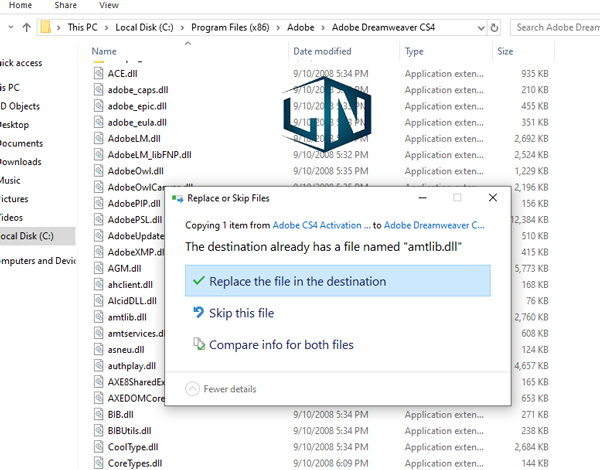Screen dimensions: 600x470
Task: Open Documents in navigation pane
Action: pos(21,143)
